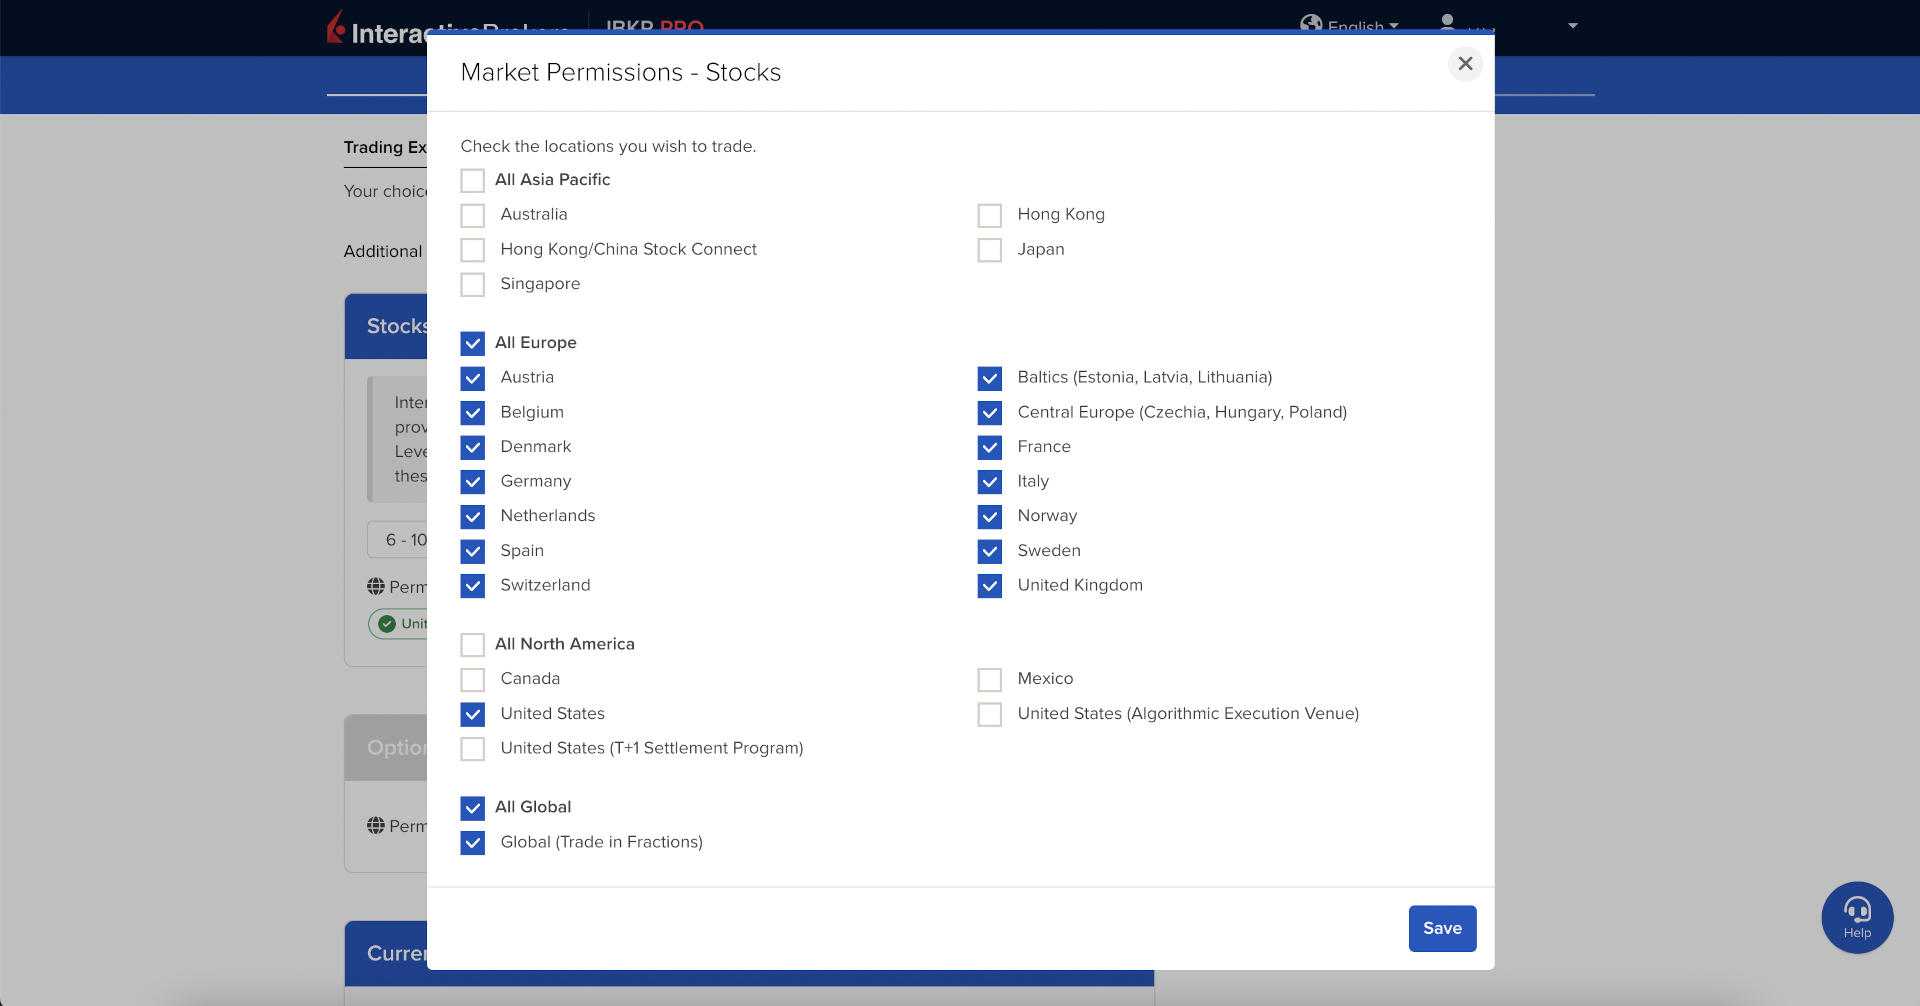
Task: Expand the English language dropdown
Action: pyautogui.click(x=1364, y=26)
